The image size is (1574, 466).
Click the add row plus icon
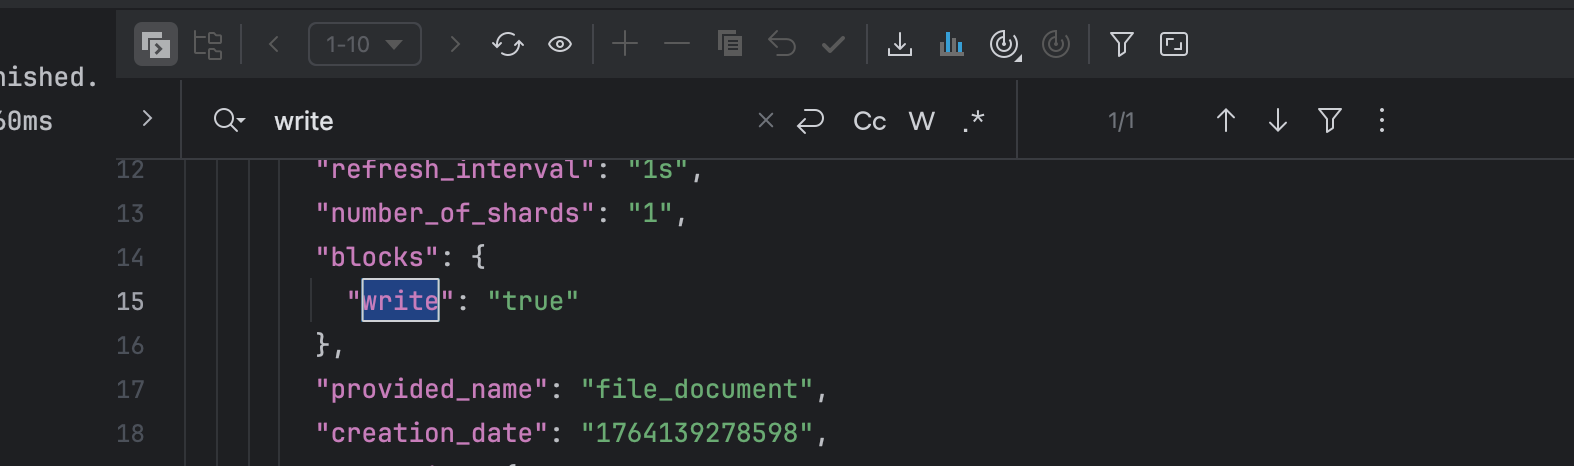pyautogui.click(x=625, y=44)
